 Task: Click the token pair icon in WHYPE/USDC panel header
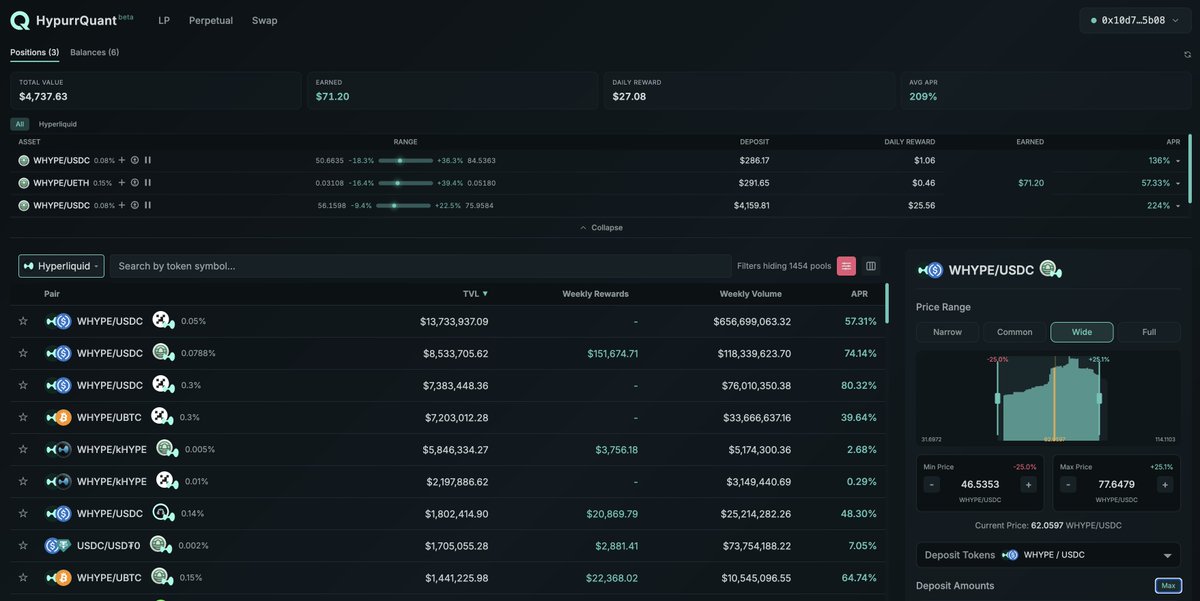click(x=930, y=270)
